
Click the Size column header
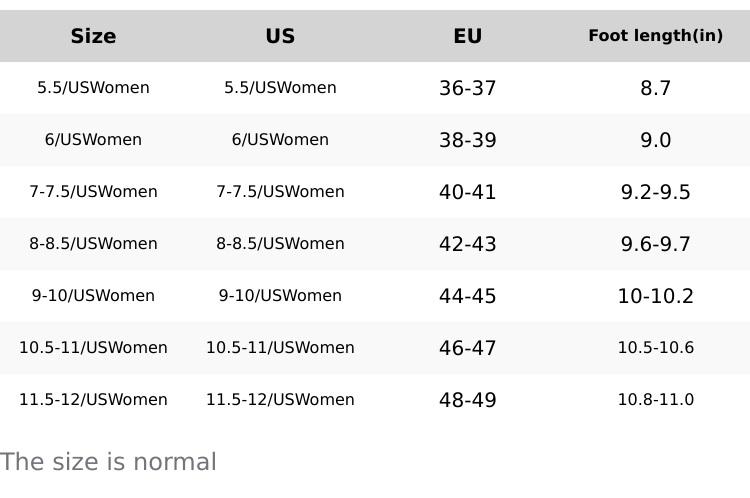coord(93,36)
